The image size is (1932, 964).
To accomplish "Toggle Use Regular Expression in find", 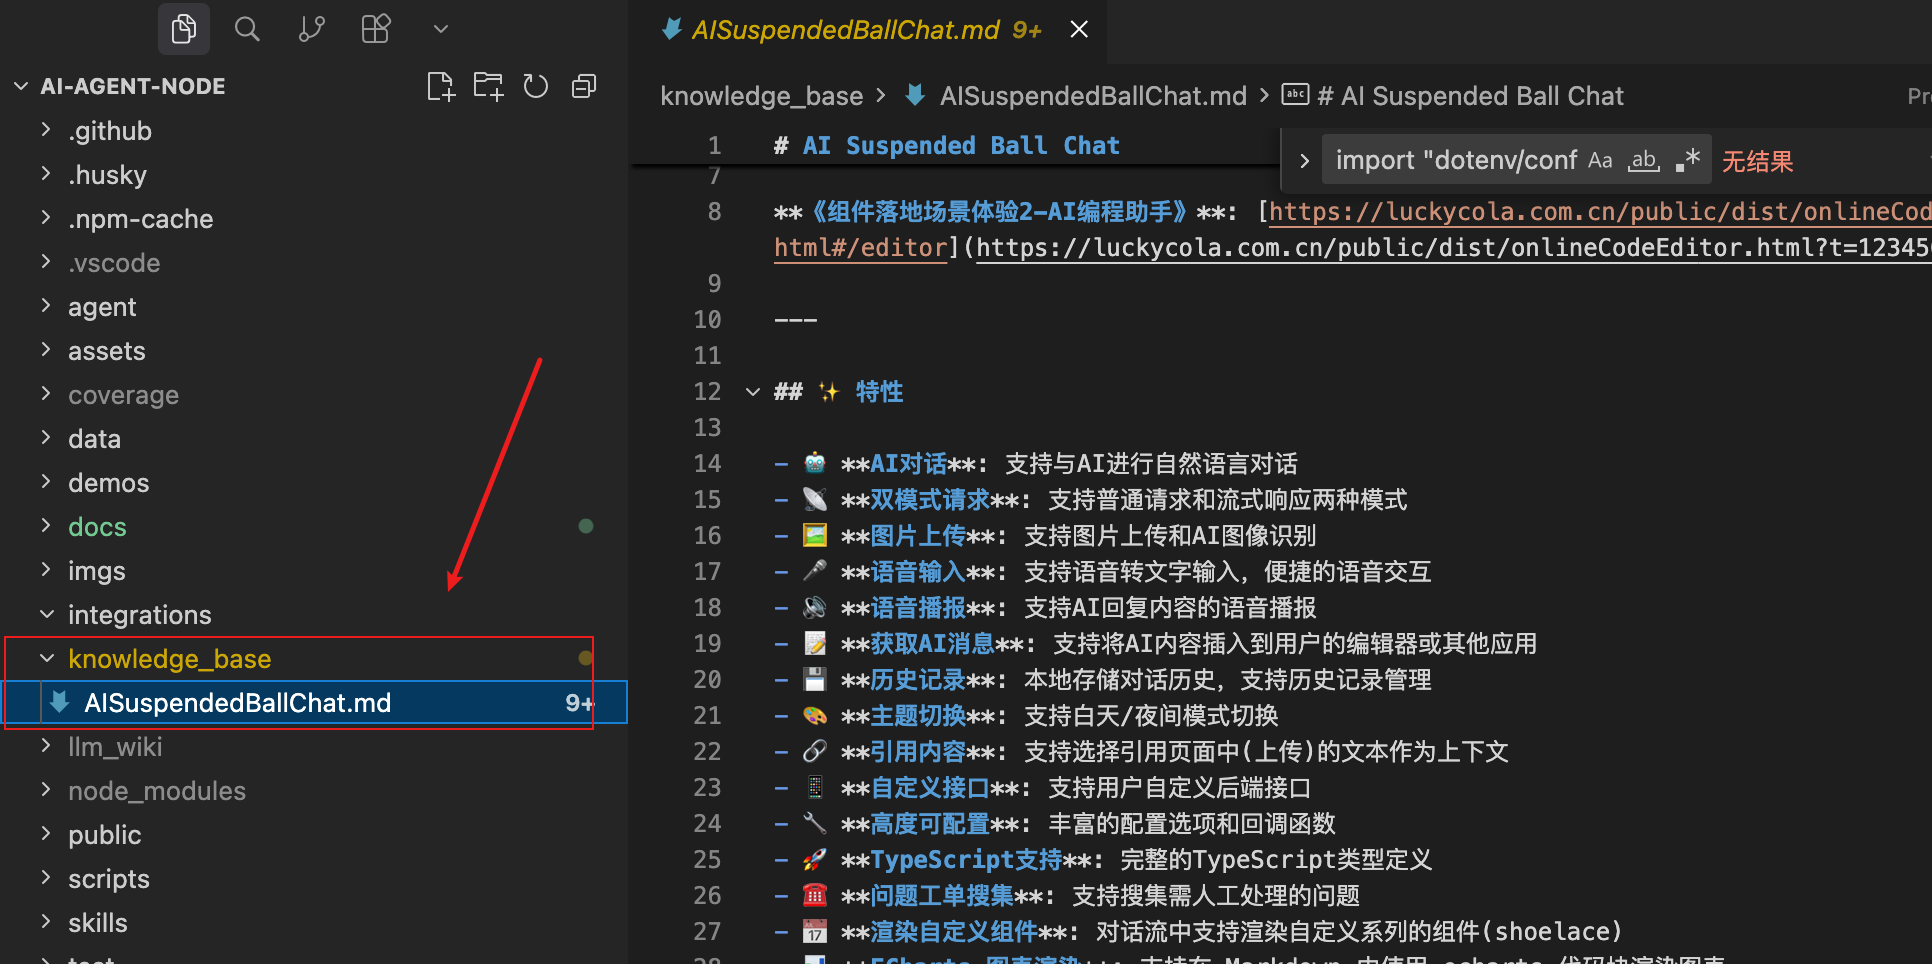I will click(x=1688, y=161).
